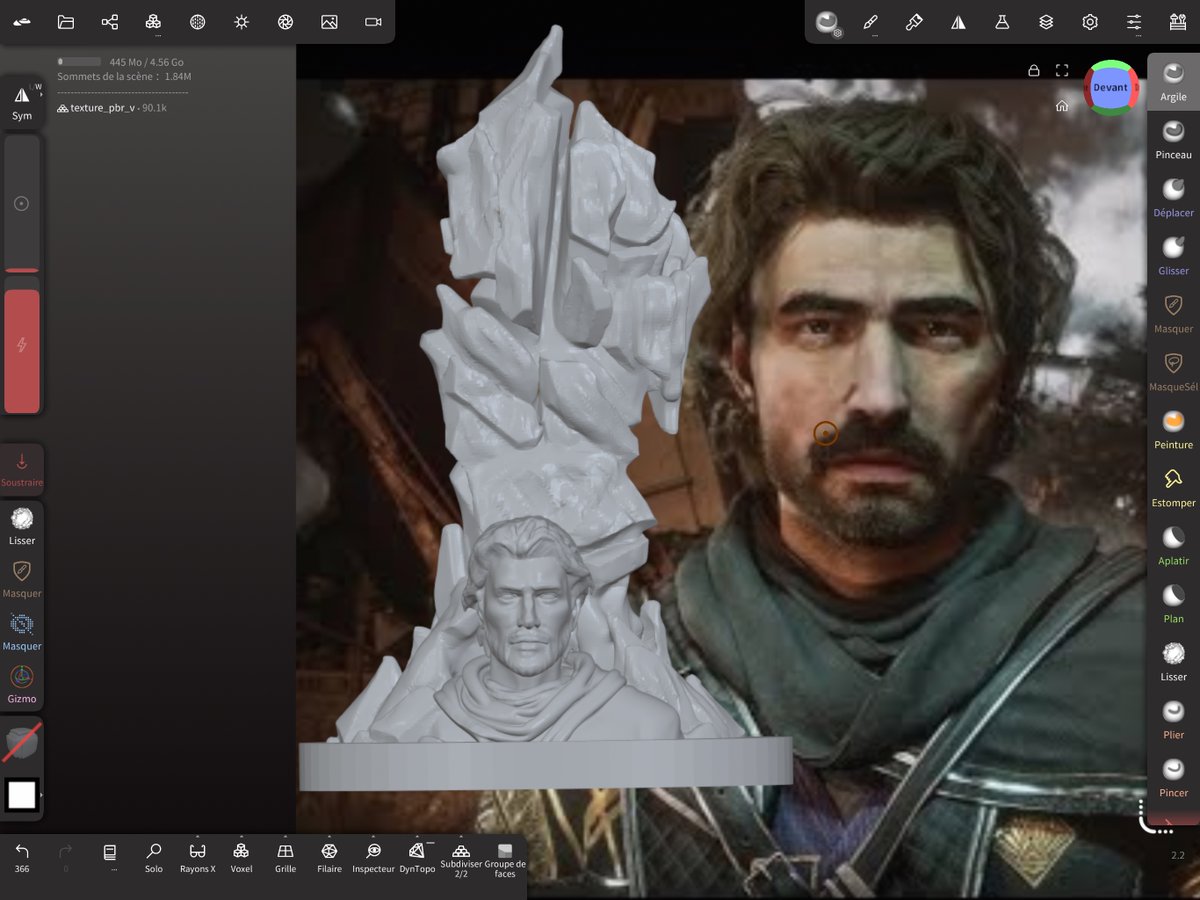
Task: Open the Files folder menu
Action: pyautogui.click(x=66, y=22)
